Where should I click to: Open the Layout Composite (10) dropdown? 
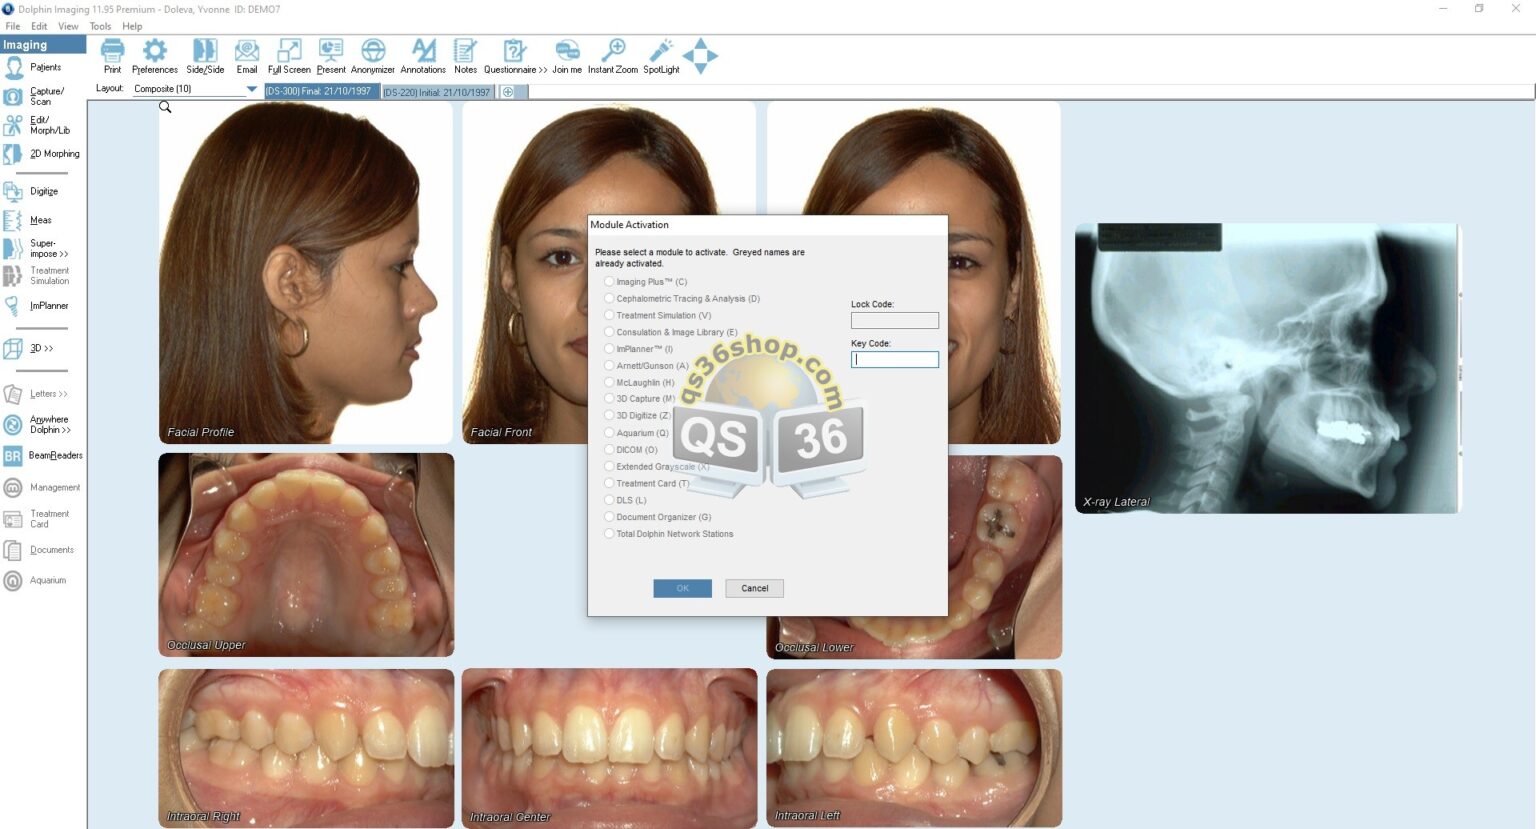tap(195, 89)
